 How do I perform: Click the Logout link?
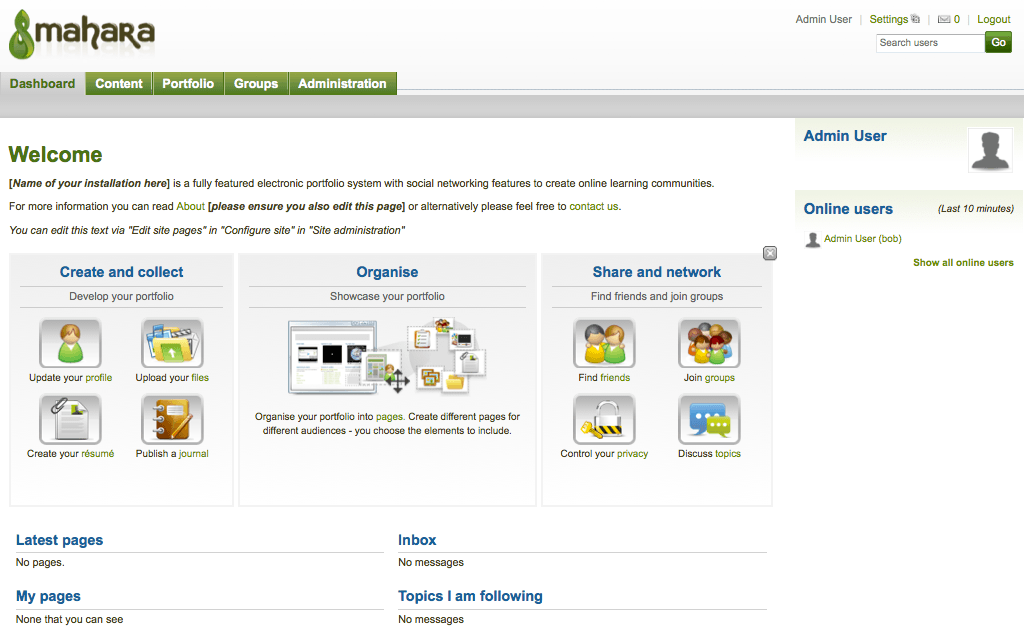993,20
